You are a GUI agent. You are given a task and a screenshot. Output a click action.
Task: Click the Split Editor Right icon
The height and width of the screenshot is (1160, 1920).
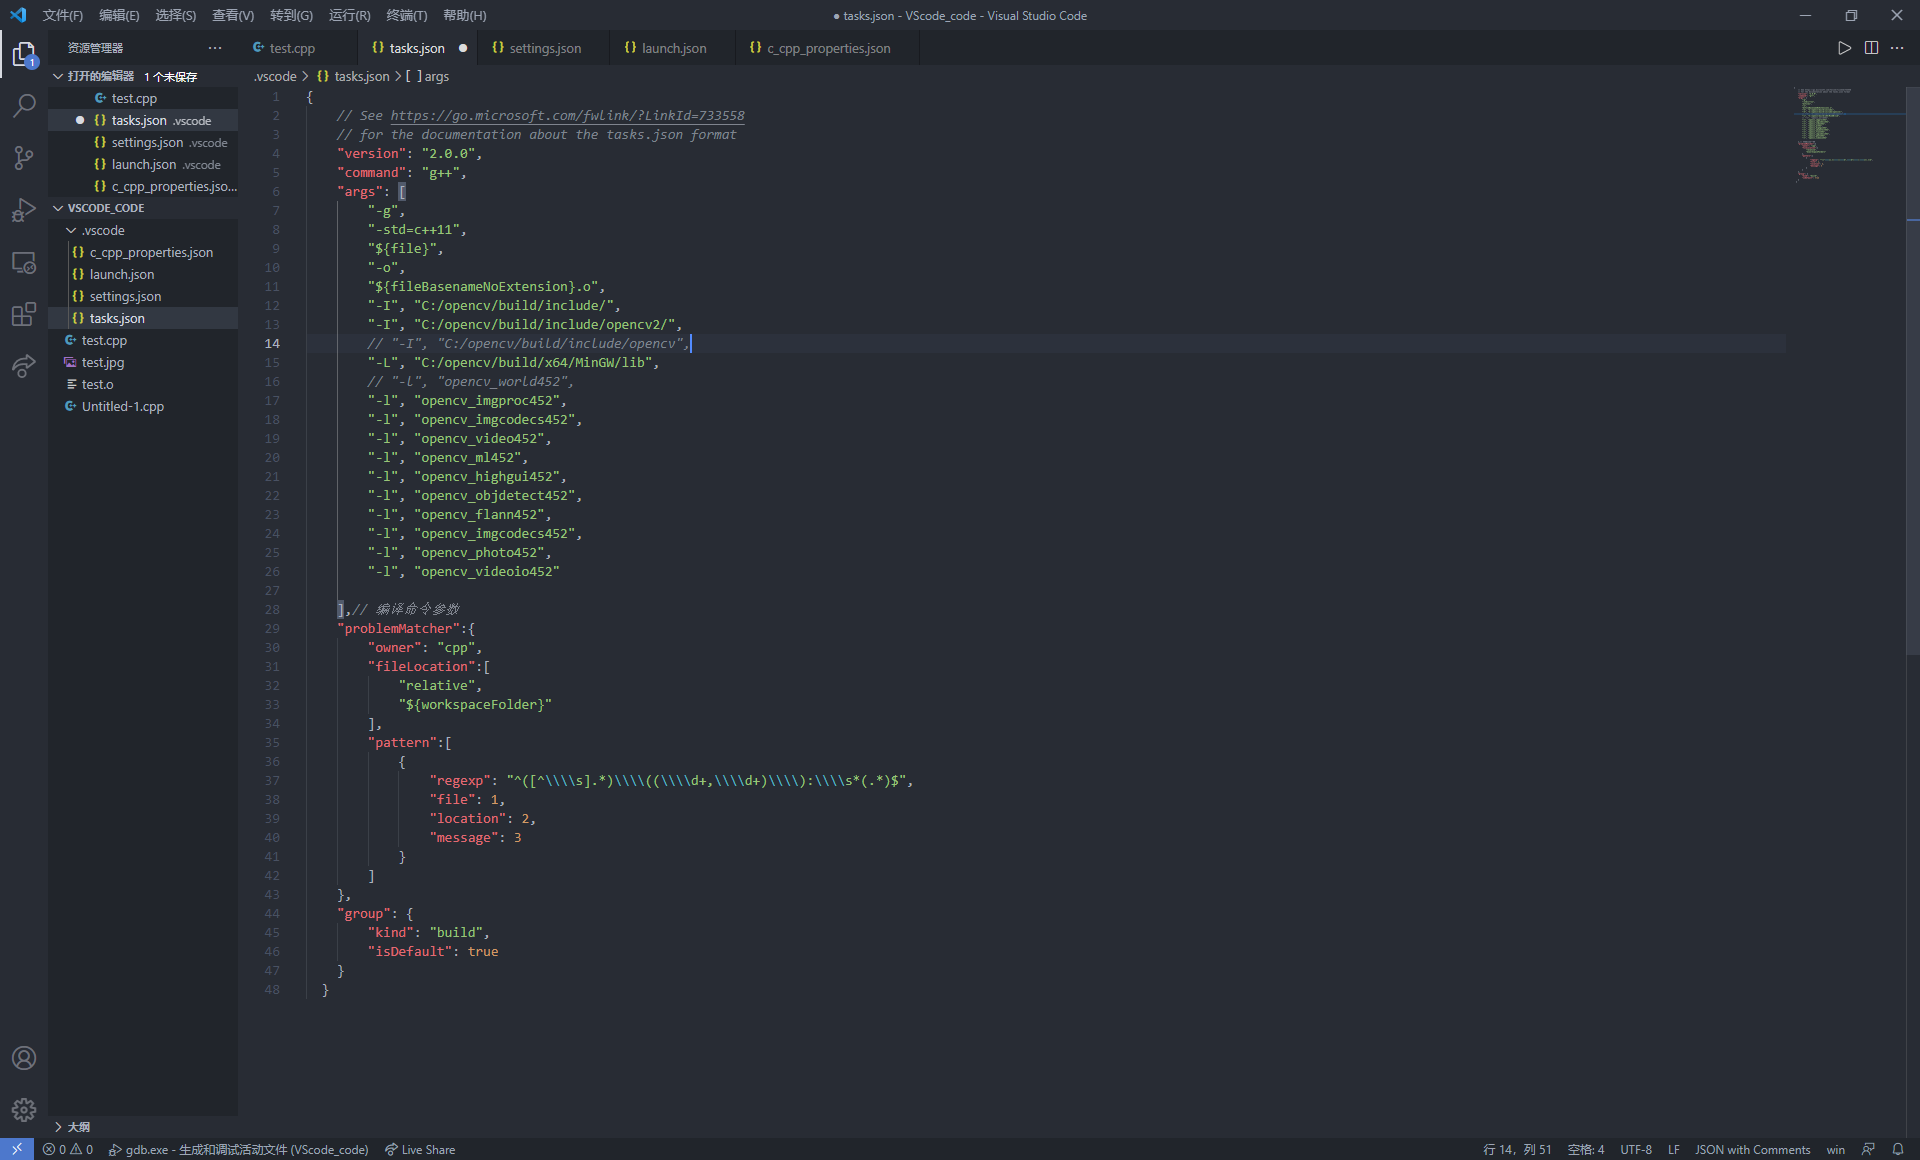click(1871, 48)
